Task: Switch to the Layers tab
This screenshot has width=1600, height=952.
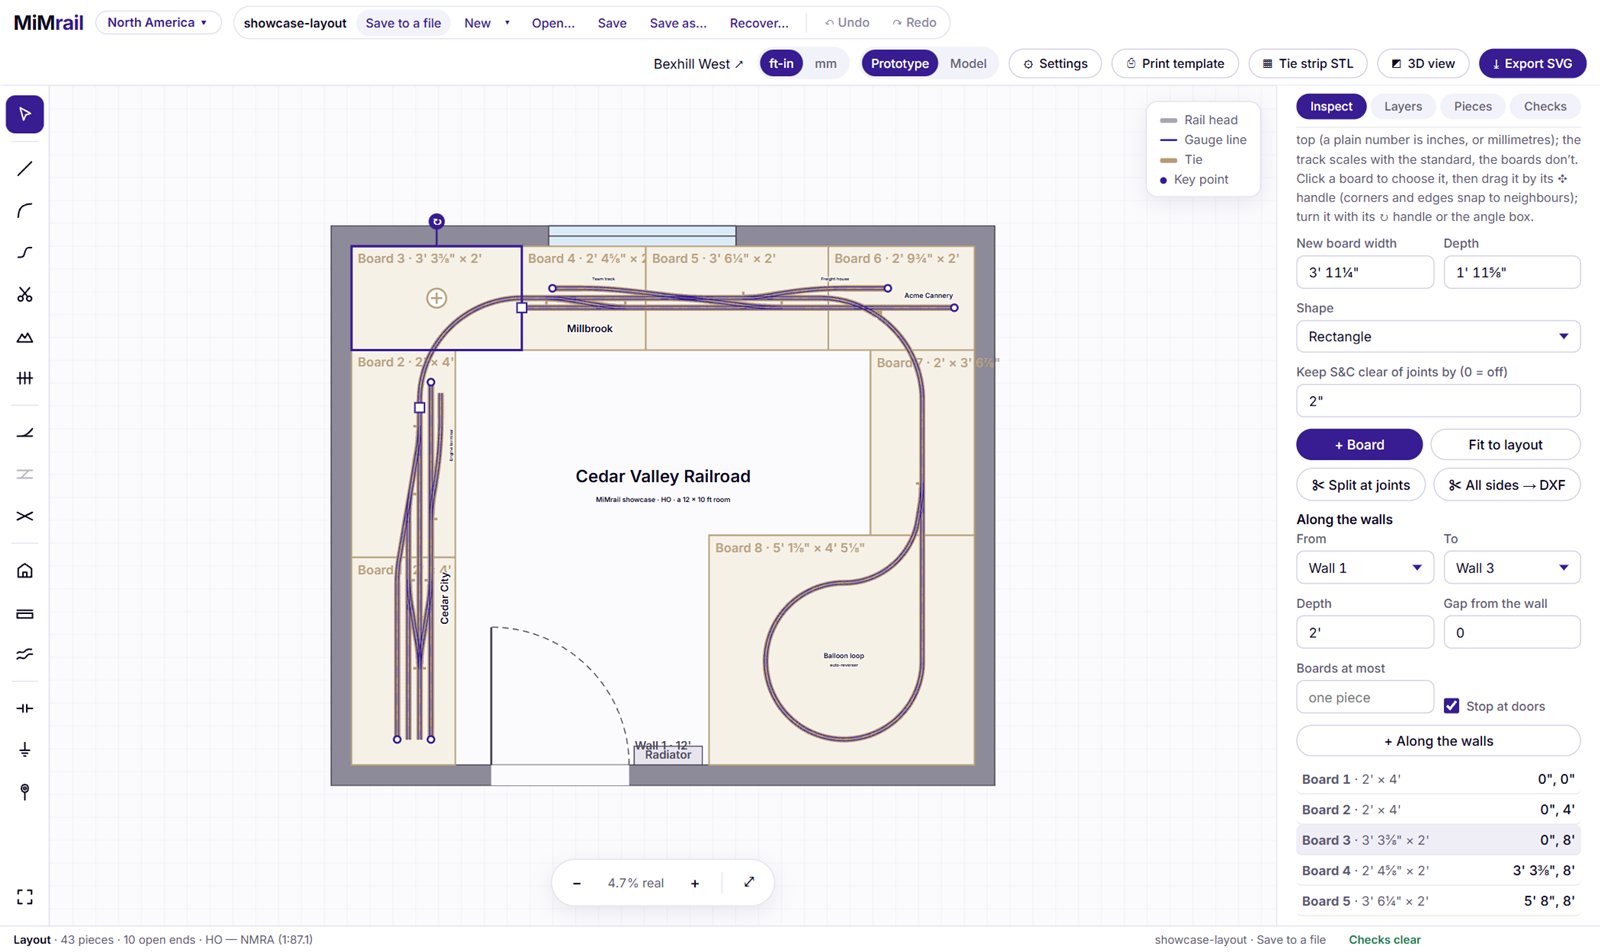Action: [x=1403, y=106]
